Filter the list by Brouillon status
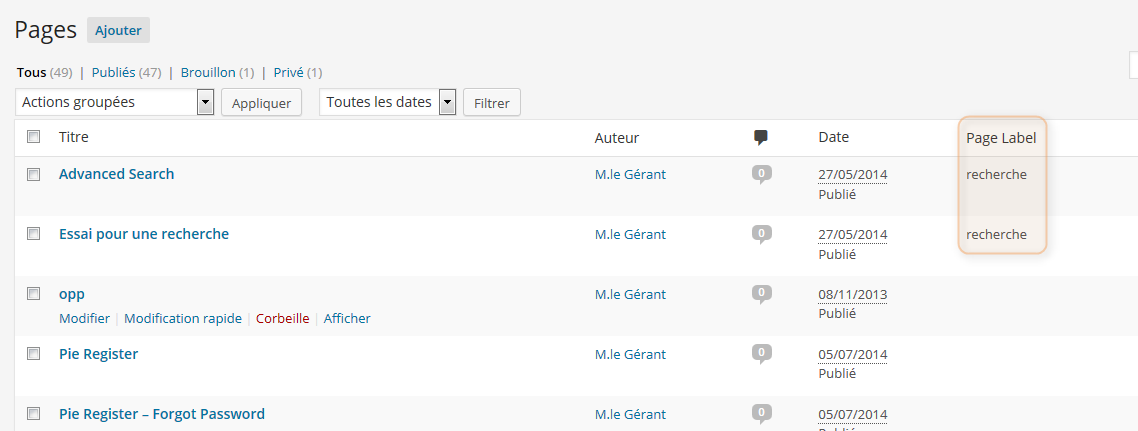Screen dimensions: 1138x431 point(208,73)
